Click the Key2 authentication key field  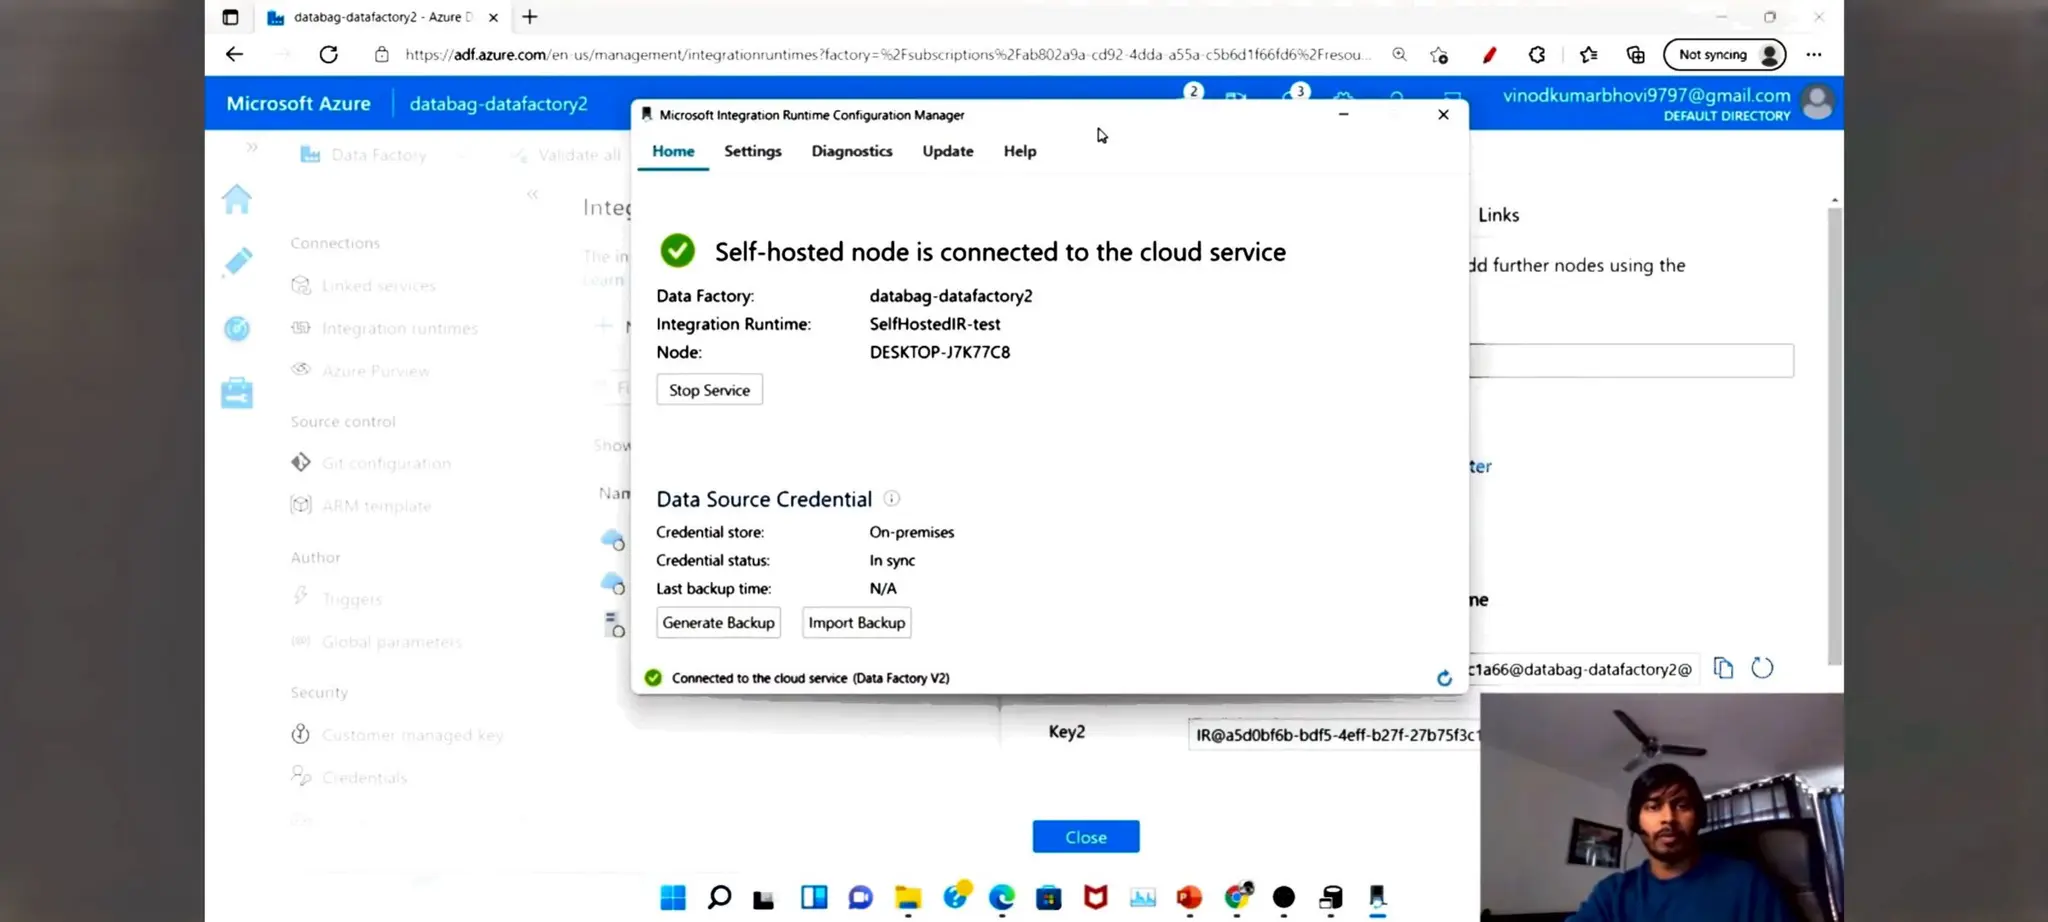[1334, 735]
